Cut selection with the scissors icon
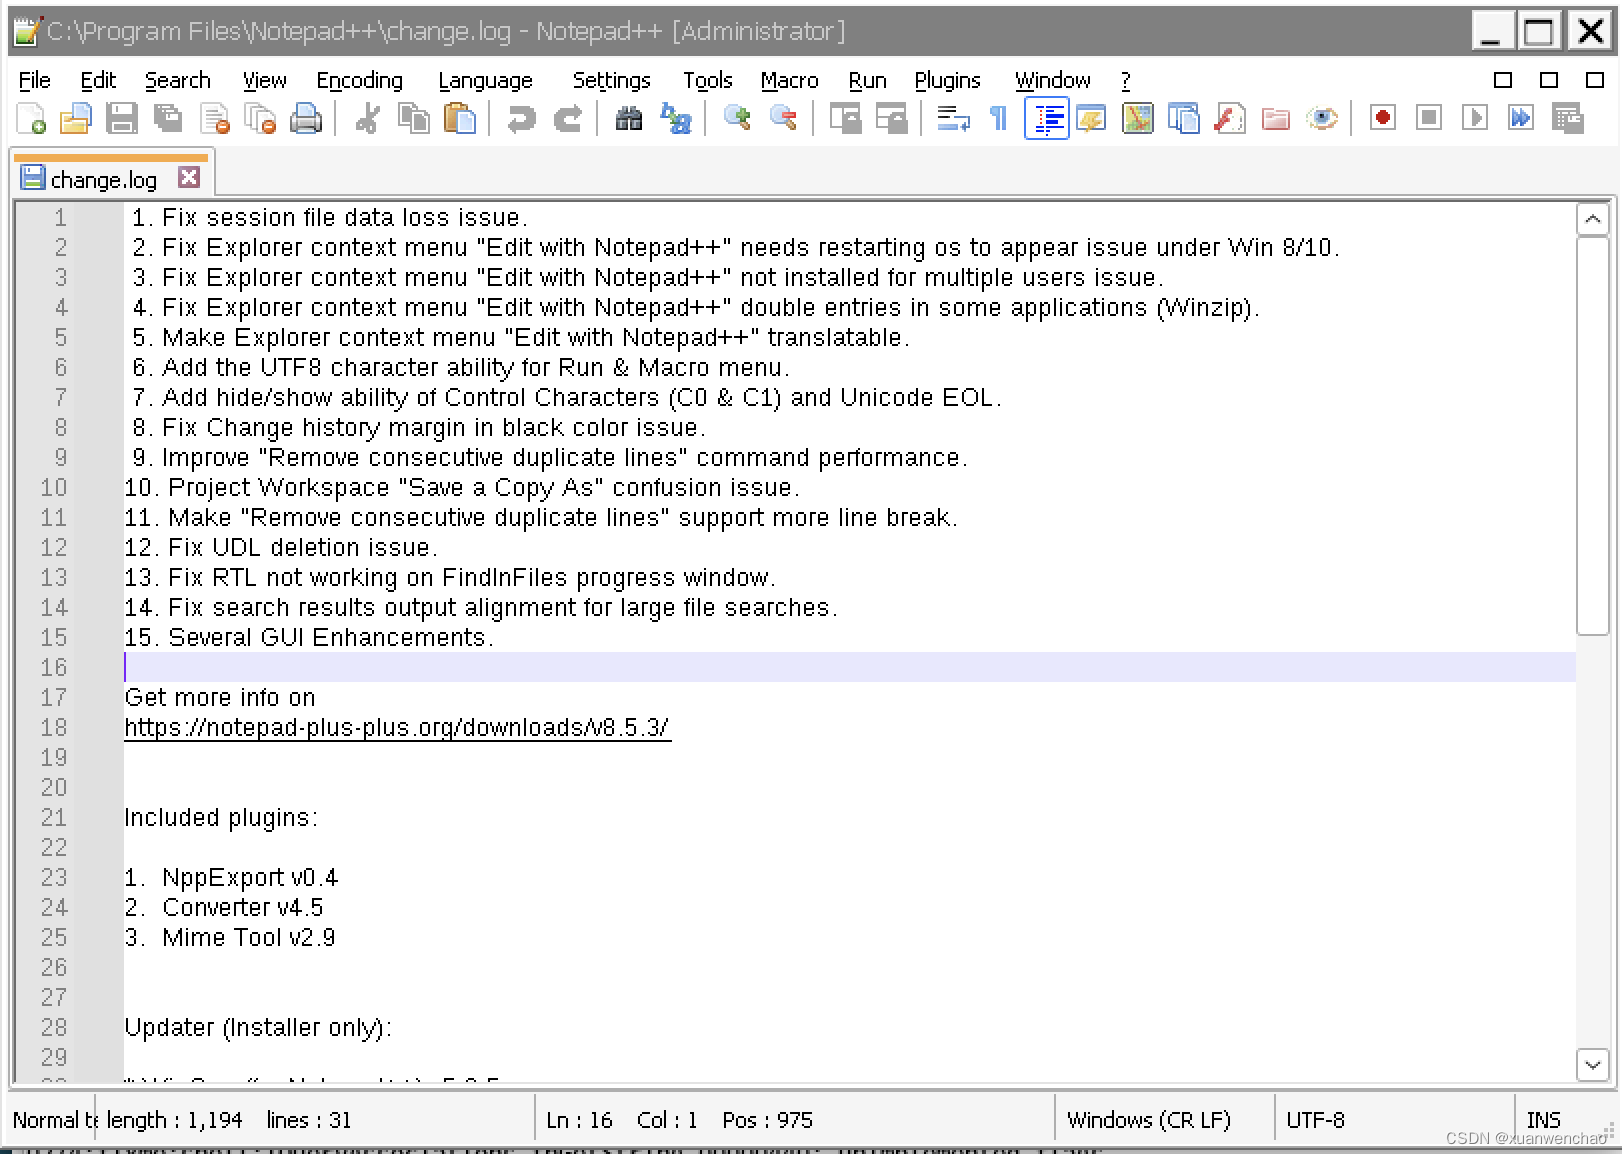1622x1154 pixels. pos(368,119)
